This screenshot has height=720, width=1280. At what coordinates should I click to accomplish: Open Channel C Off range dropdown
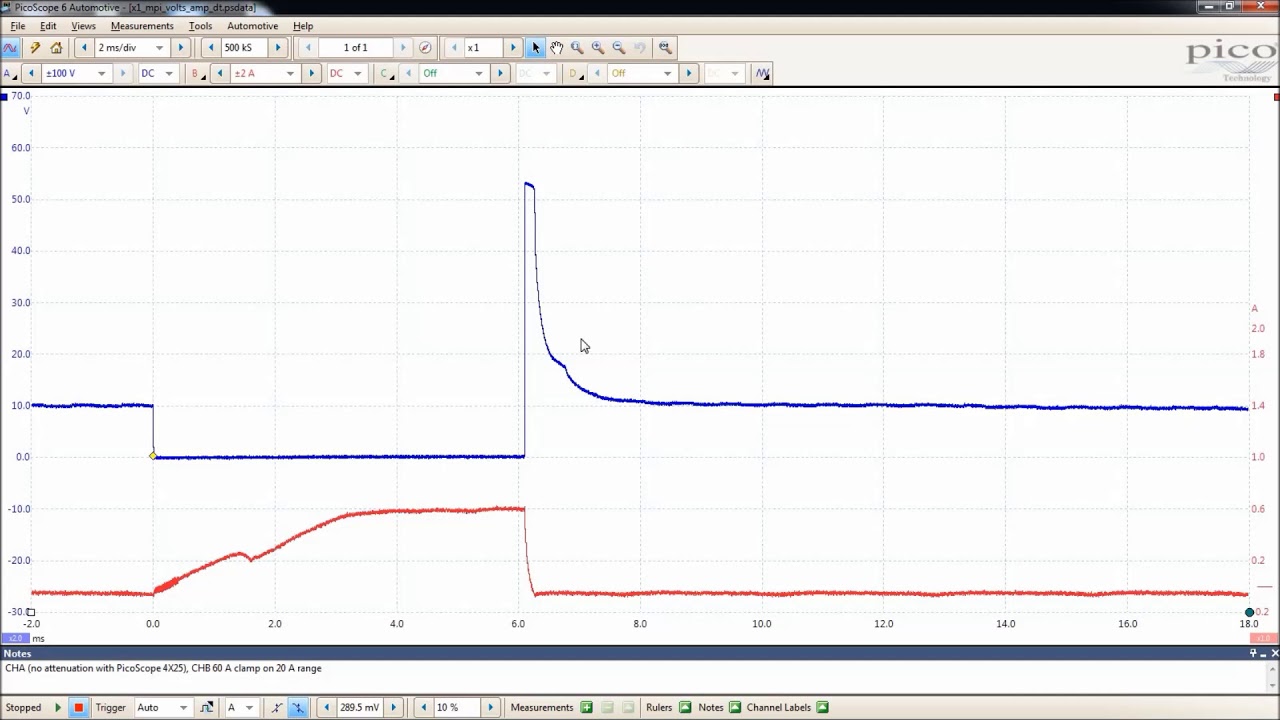coord(478,73)
